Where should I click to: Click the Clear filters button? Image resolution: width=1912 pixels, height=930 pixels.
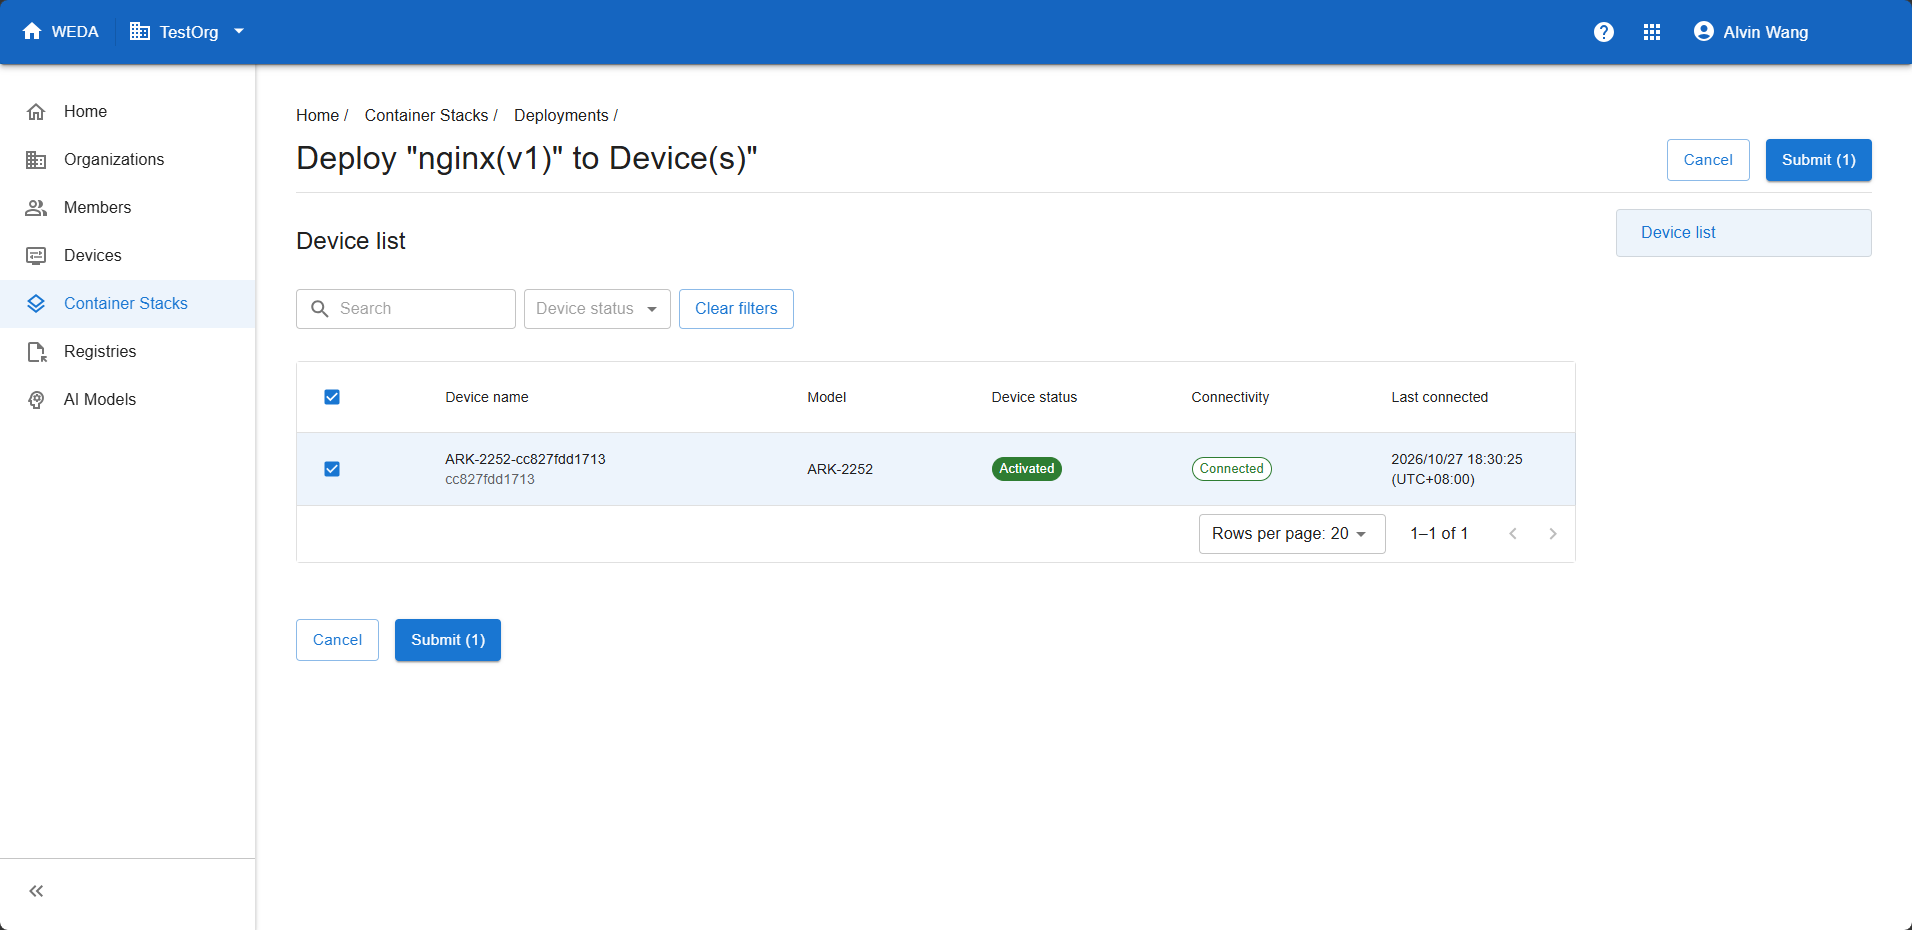[736, 309]
